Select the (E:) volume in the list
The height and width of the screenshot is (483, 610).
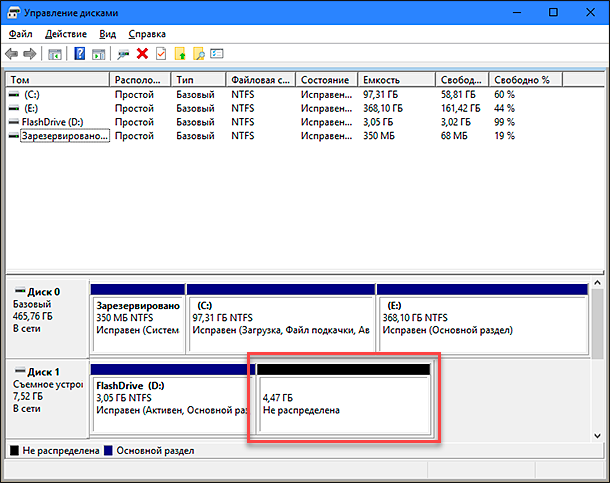pyautogui.click(x=31, y=108)
